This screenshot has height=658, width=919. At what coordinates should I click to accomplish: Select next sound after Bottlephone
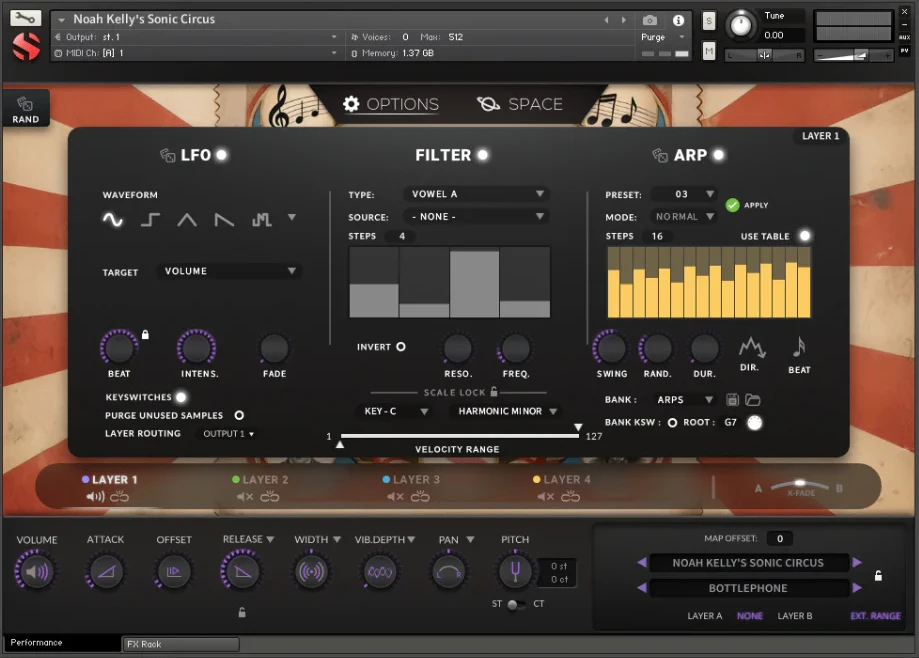857,588
